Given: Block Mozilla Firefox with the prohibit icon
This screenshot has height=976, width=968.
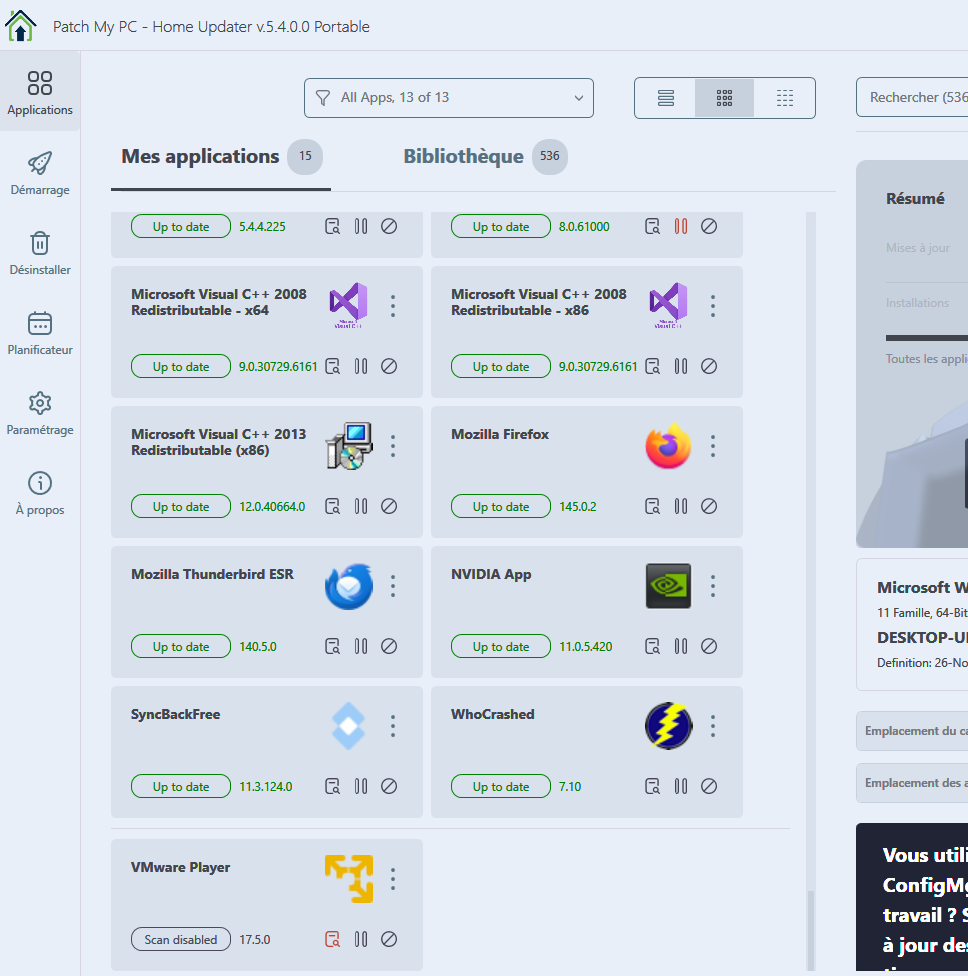Looking at the screenshot, I should click(709, 507).
